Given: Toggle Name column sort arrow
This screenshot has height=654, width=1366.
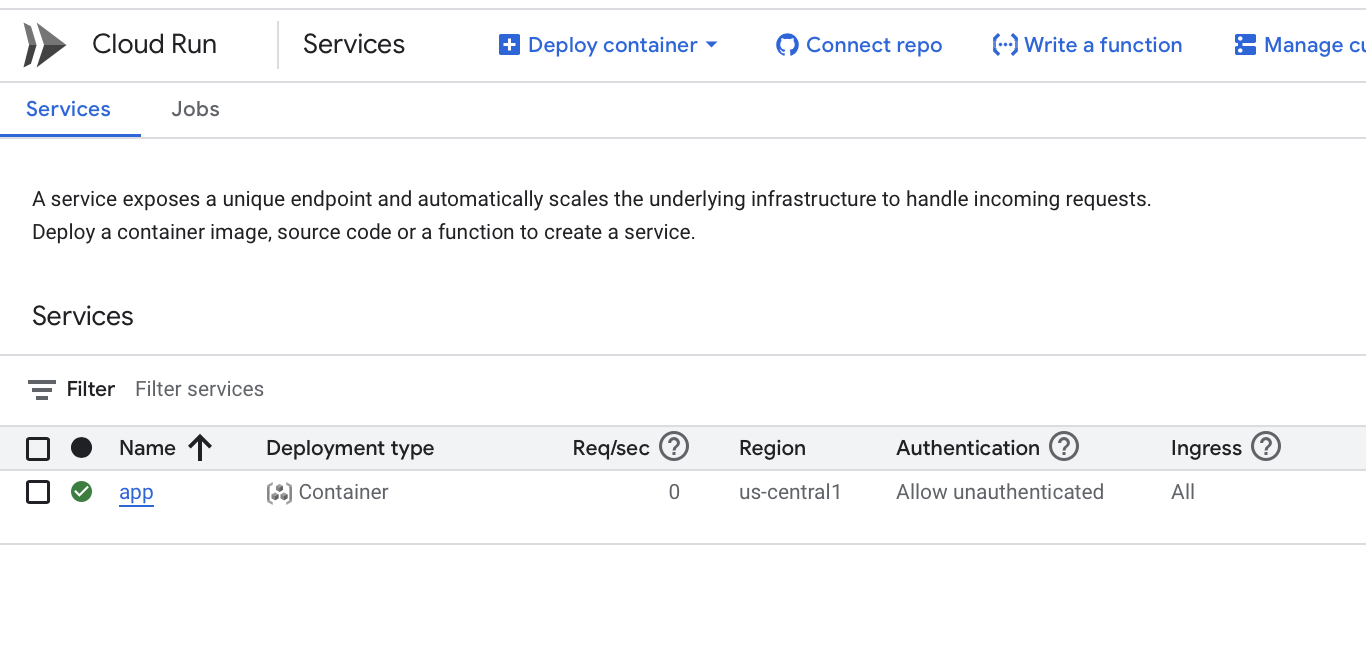Looking at the screenshot, I should [200, 448].
